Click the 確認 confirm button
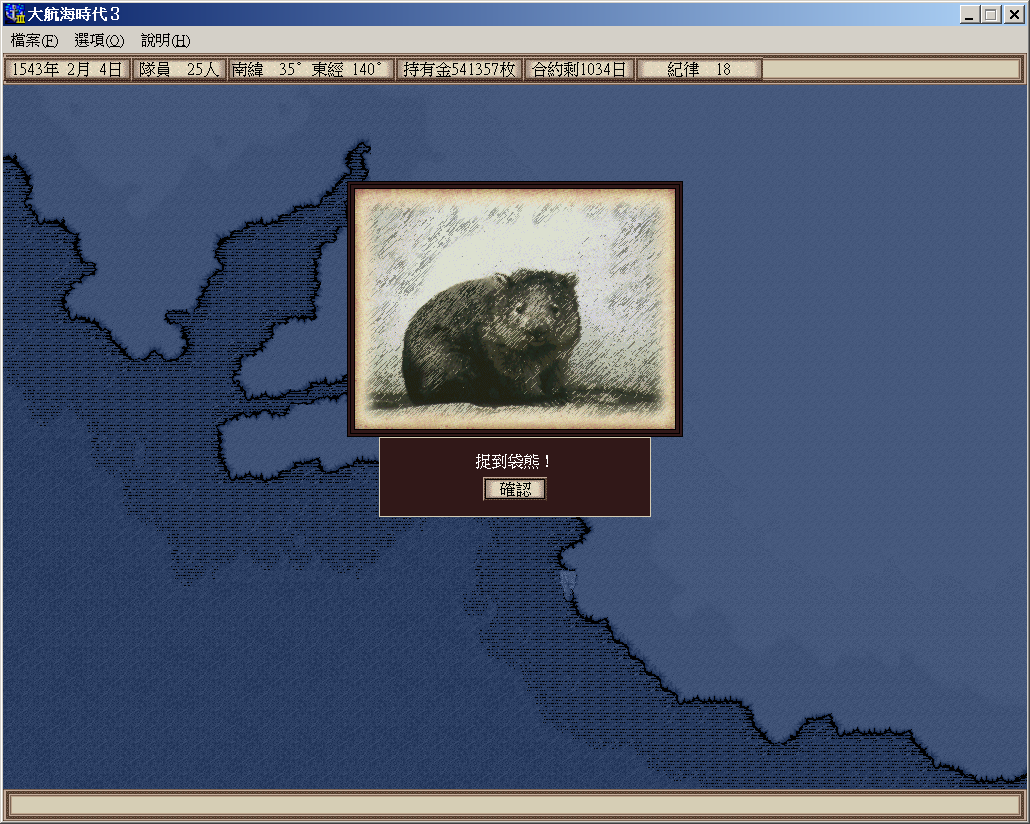 coord(515,489)
